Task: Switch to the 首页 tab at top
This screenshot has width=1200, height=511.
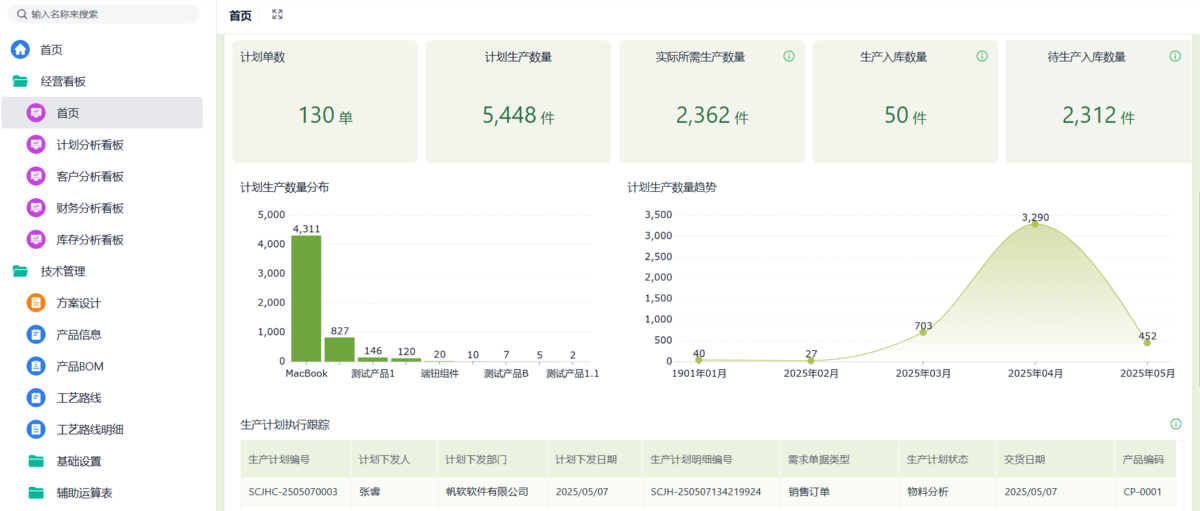Action: click(x=240, y=15)
